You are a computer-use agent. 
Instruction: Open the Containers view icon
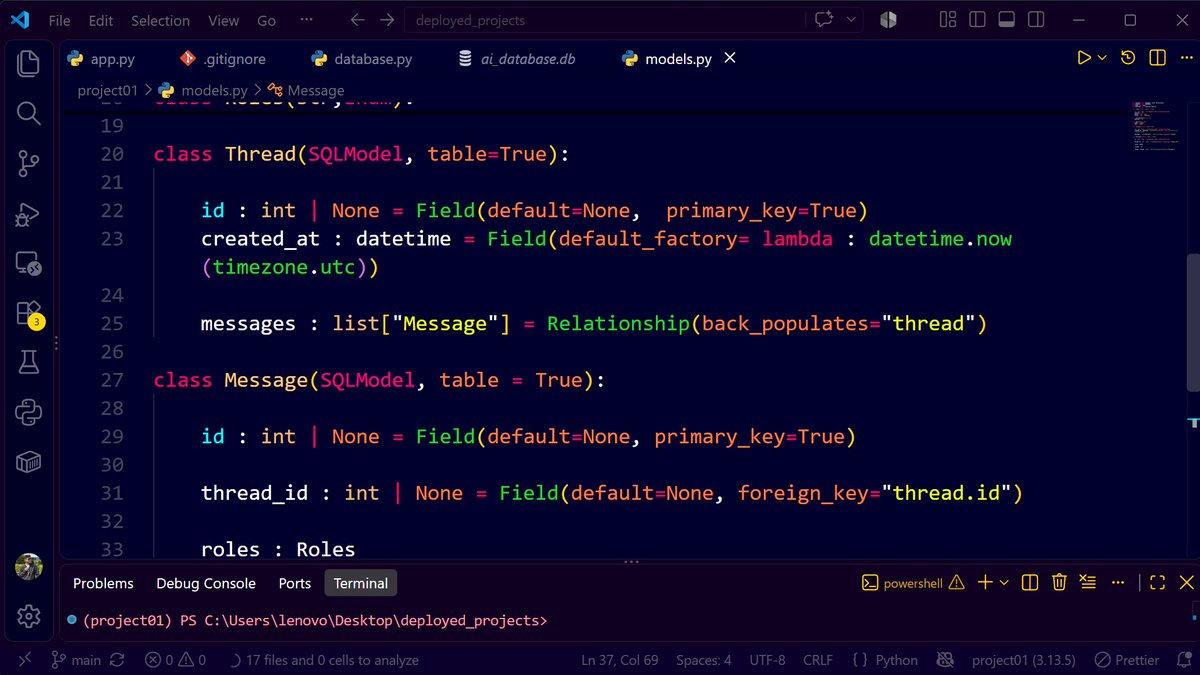(x=29, y=462)
